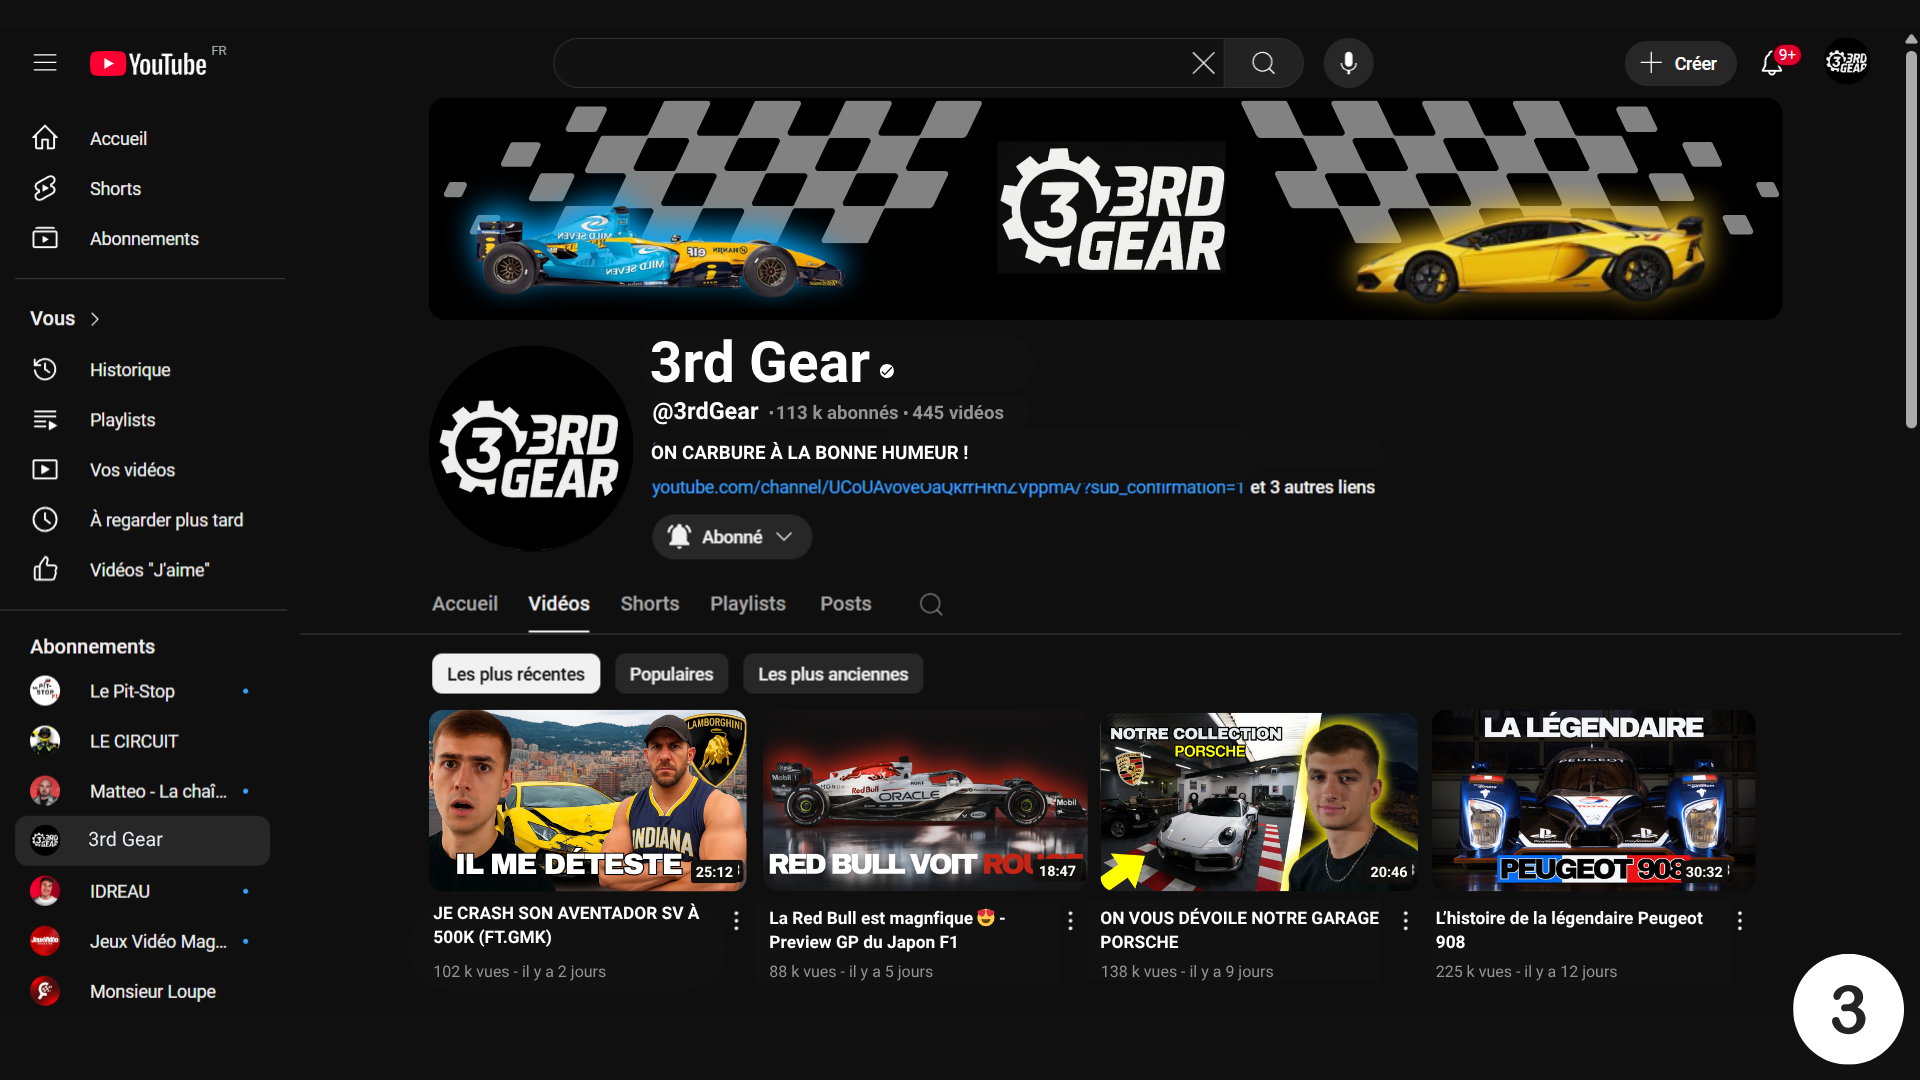Viewport: 1920px width, 1080px height.
Task: Play La Légendaire Peugeot 908 thumbnail
Action: pos(1594,800)
